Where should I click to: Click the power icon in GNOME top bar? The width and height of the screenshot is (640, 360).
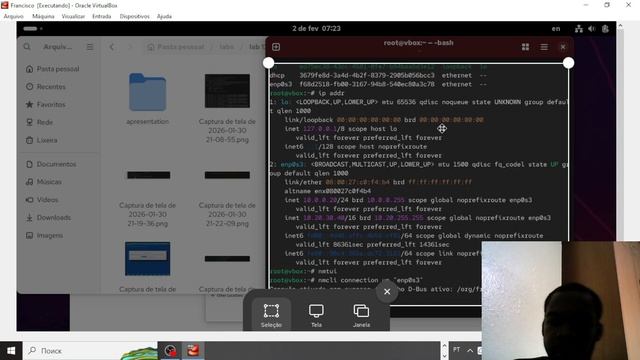click(605, 29)
